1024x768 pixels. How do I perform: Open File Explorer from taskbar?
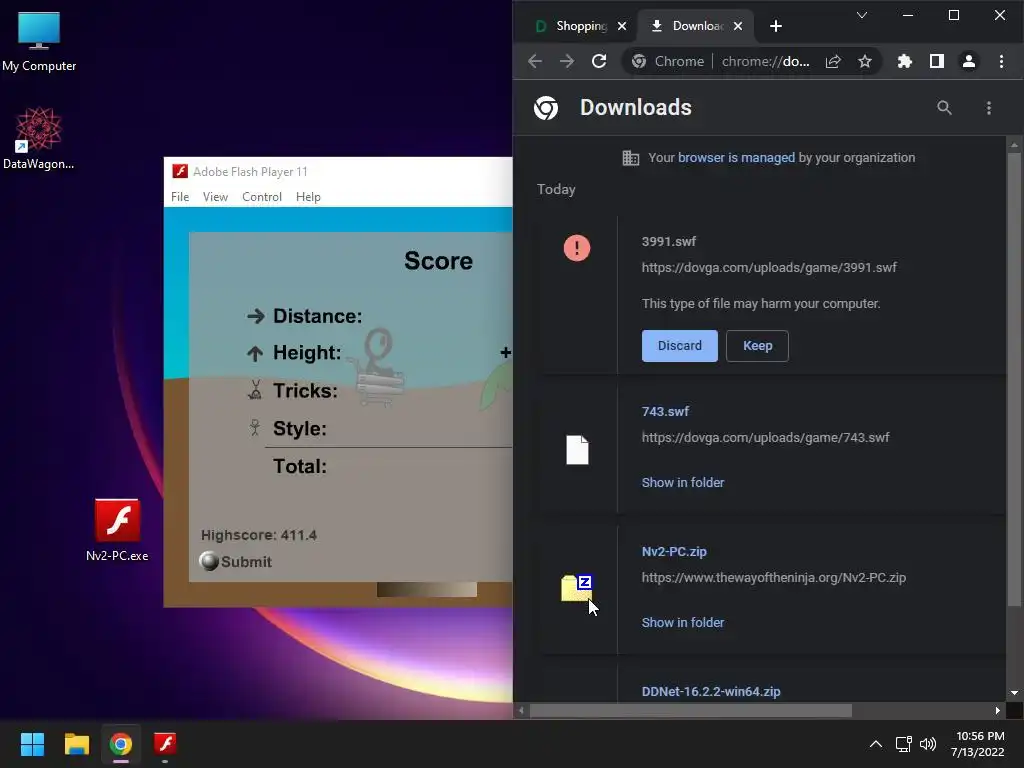(x=76, y=744)
